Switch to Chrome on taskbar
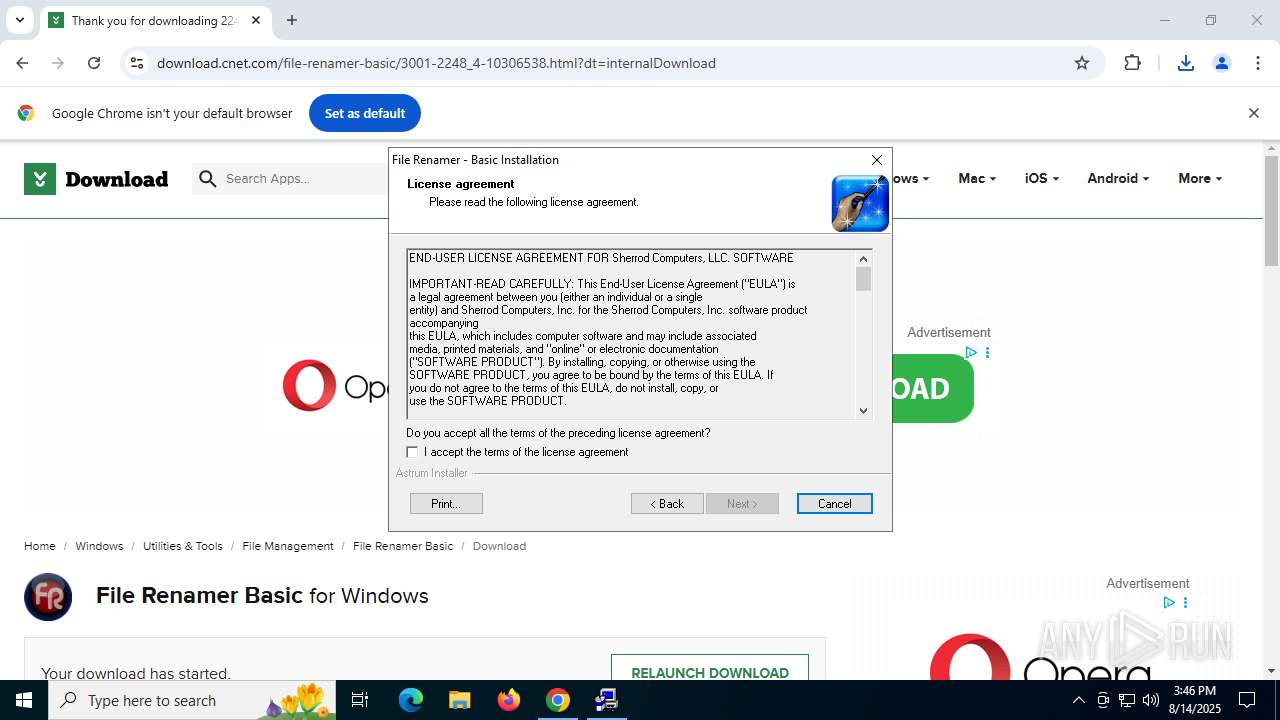 (x=557, y=700)
